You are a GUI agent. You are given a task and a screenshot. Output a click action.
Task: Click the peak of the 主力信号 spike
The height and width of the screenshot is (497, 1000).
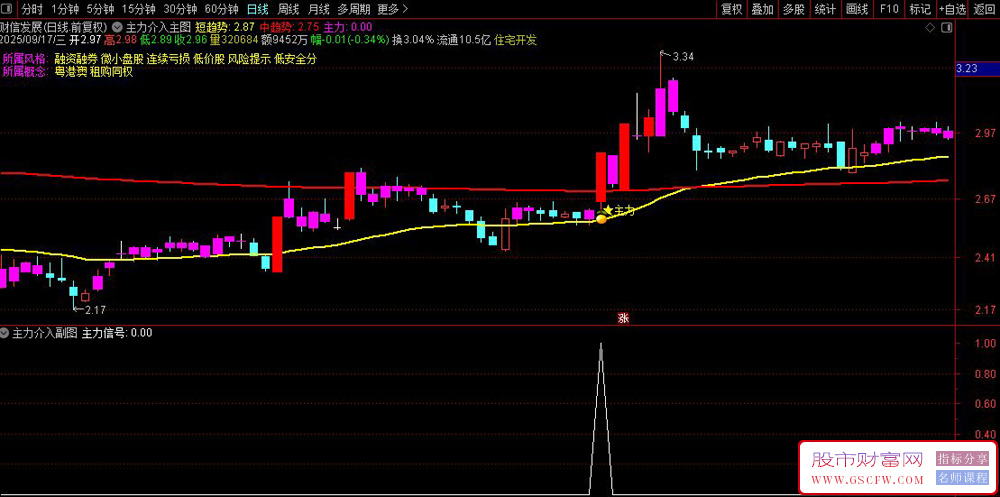click(x=601, y=345)
